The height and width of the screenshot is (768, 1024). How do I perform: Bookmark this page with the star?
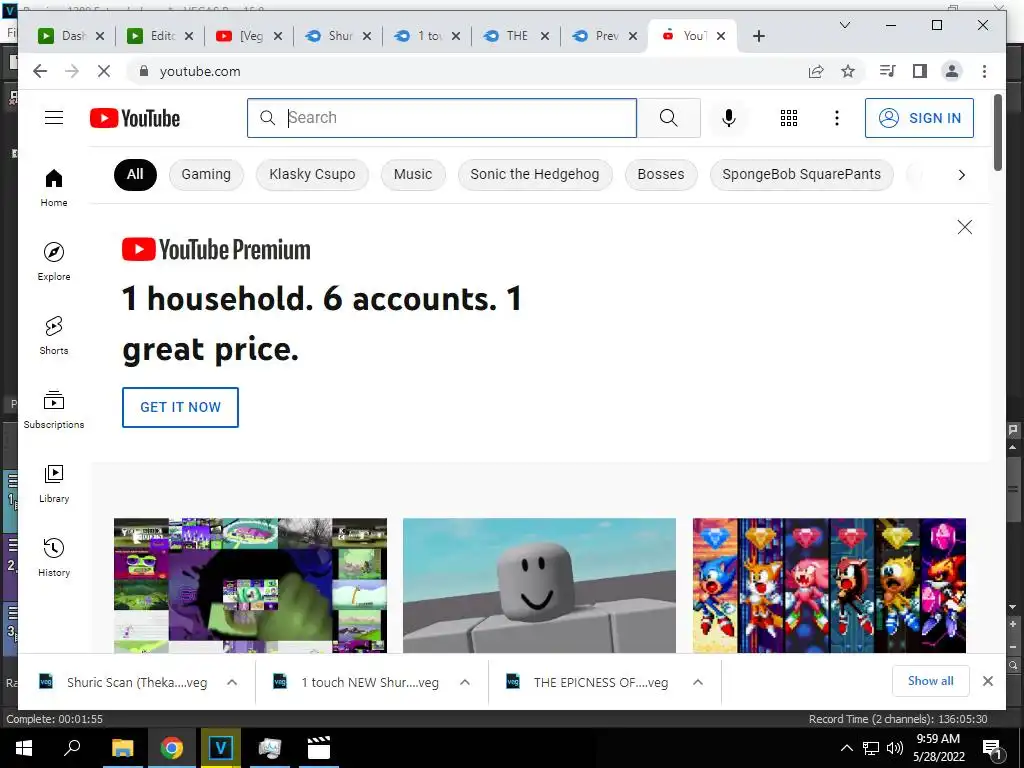pyautogui.click(x=848, y=71)
